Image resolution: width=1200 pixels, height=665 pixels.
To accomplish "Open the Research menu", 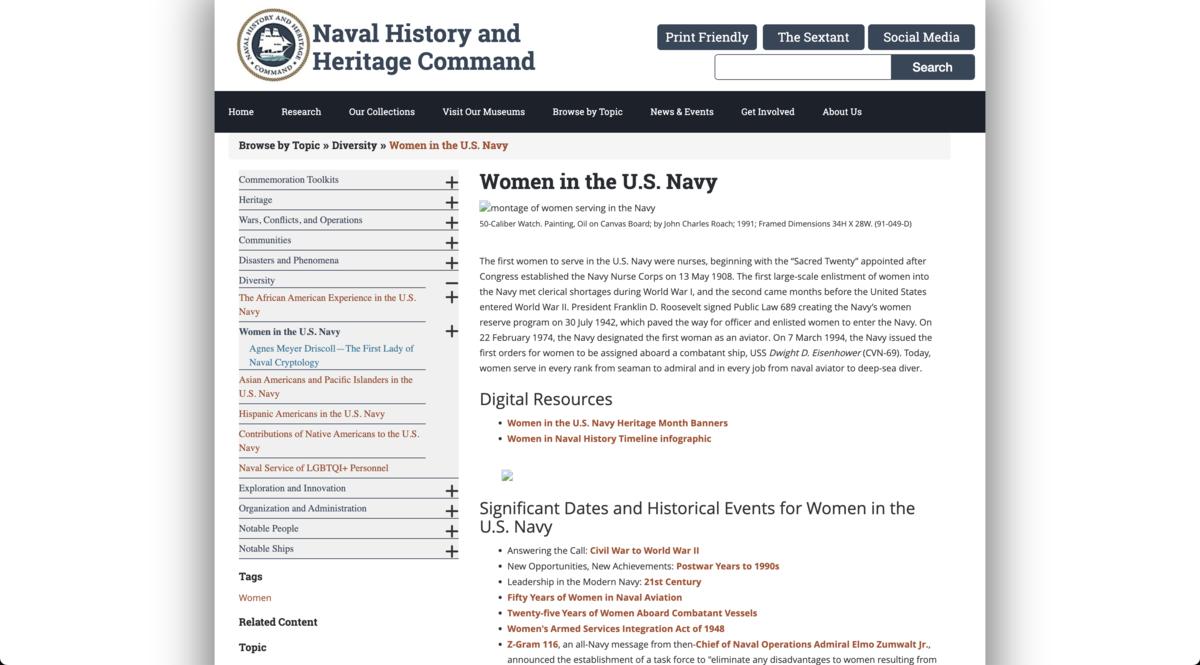I will (300, 111).
